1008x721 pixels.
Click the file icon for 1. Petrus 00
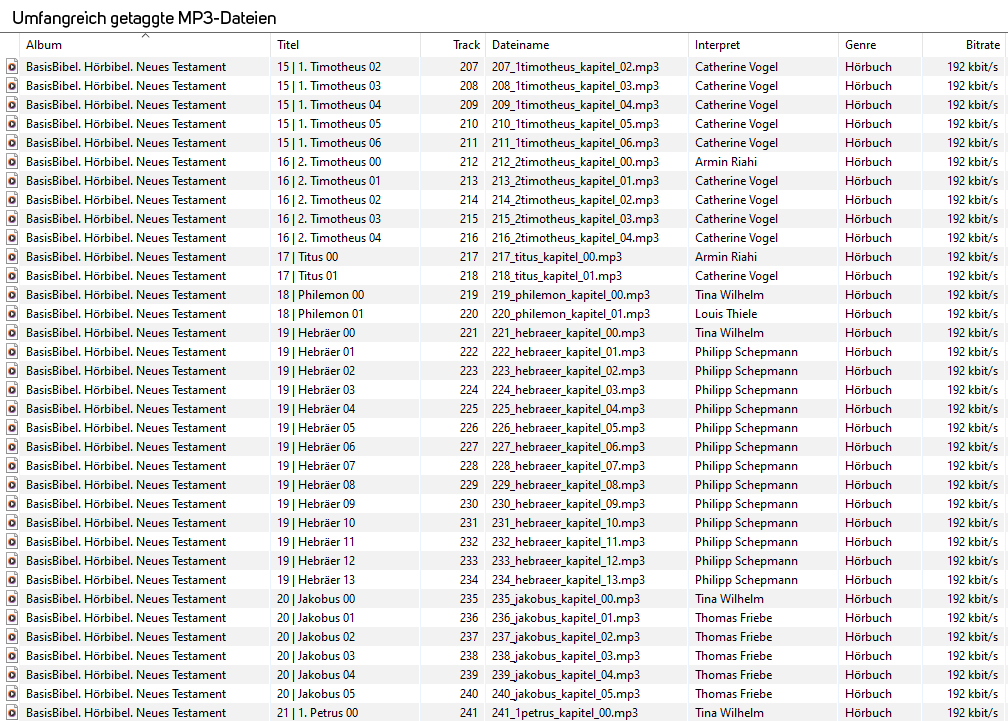[x=12, y=713]
